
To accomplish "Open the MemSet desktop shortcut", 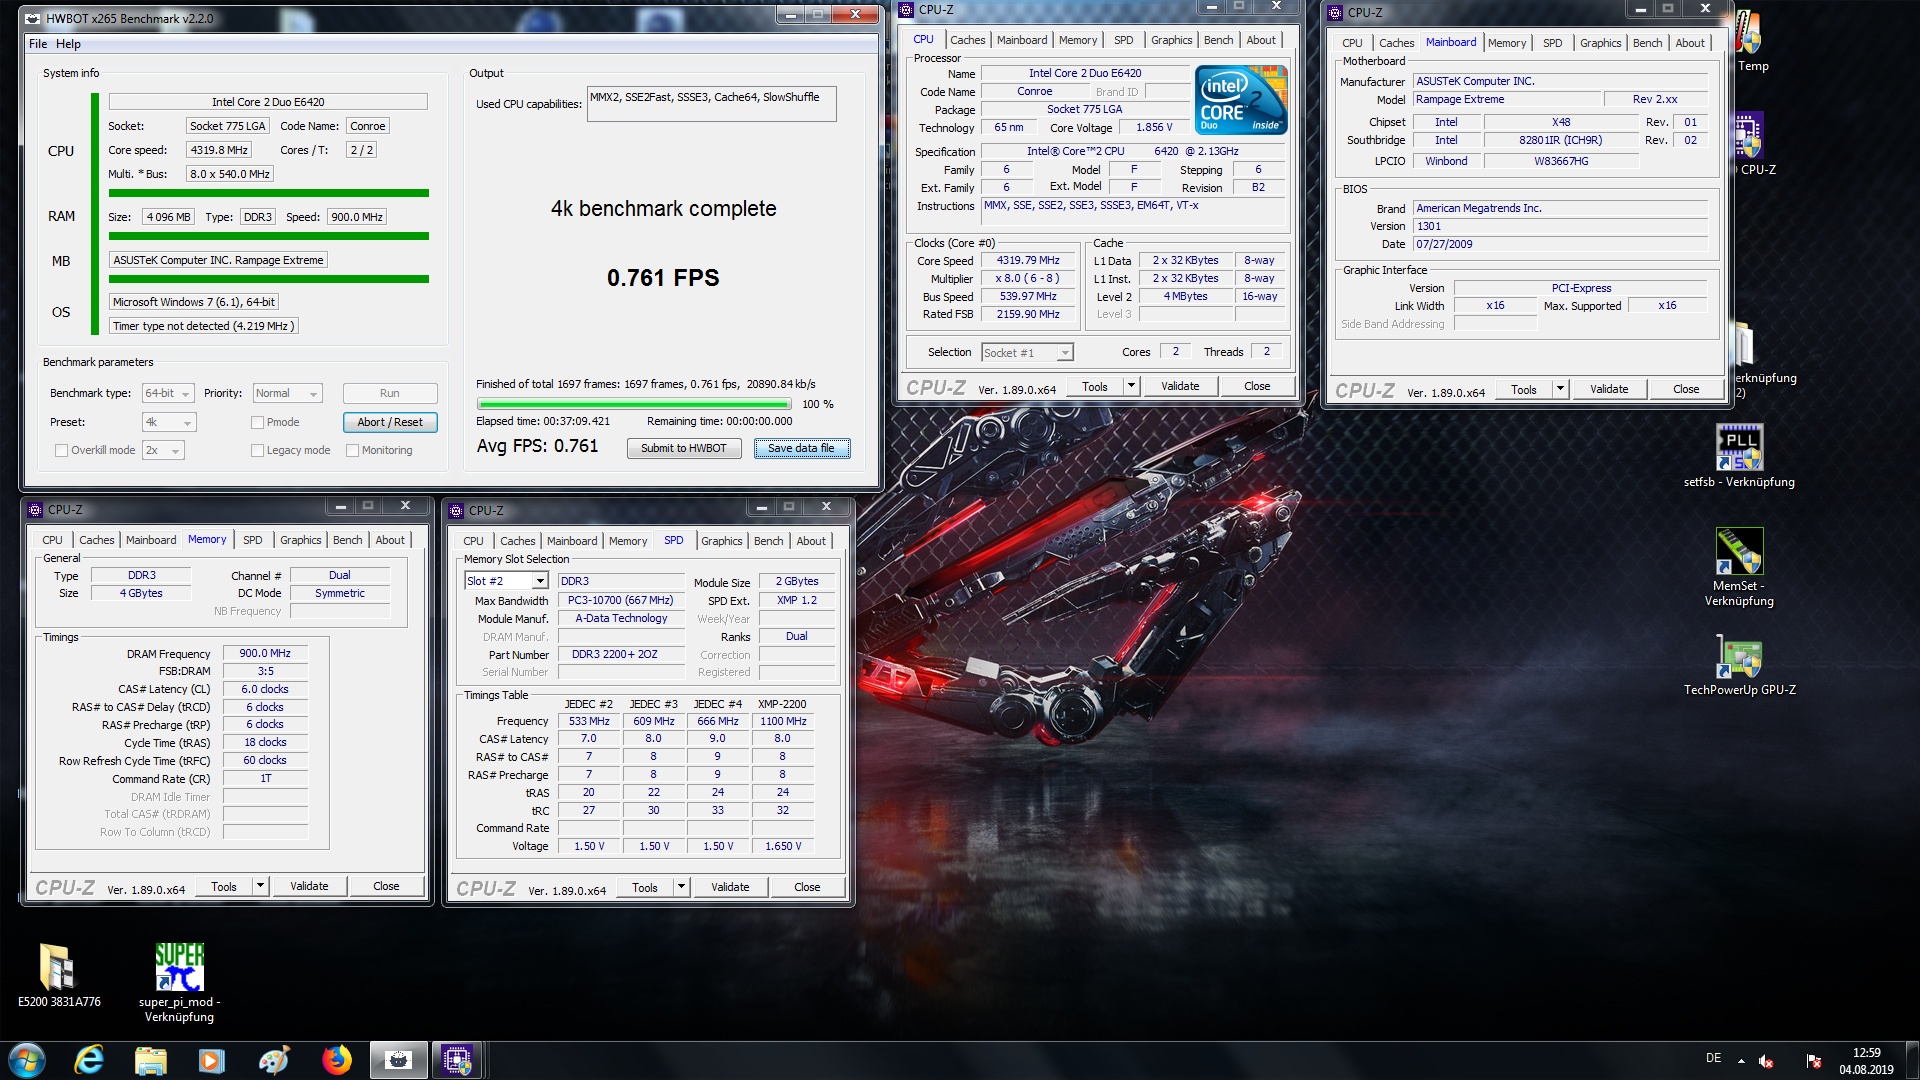I will click(x=1739, y=567).
